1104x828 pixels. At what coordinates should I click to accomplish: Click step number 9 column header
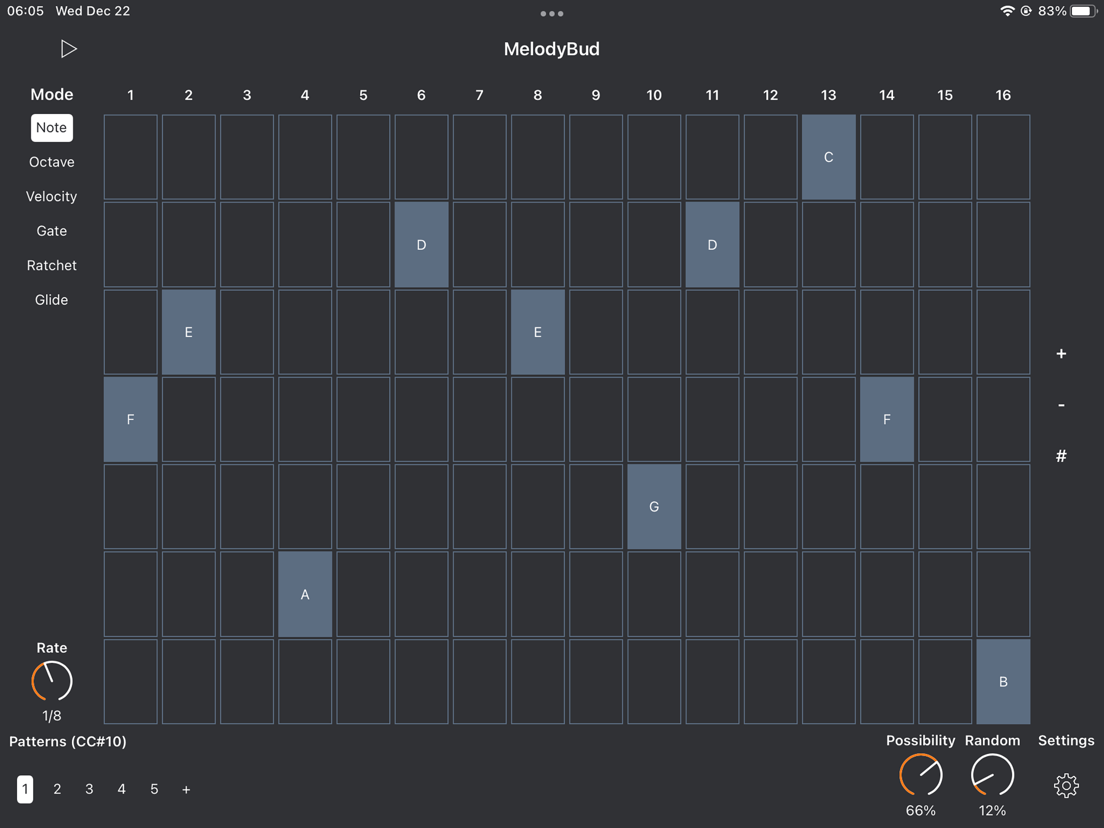pyautogui.click(x=596, y=95)
